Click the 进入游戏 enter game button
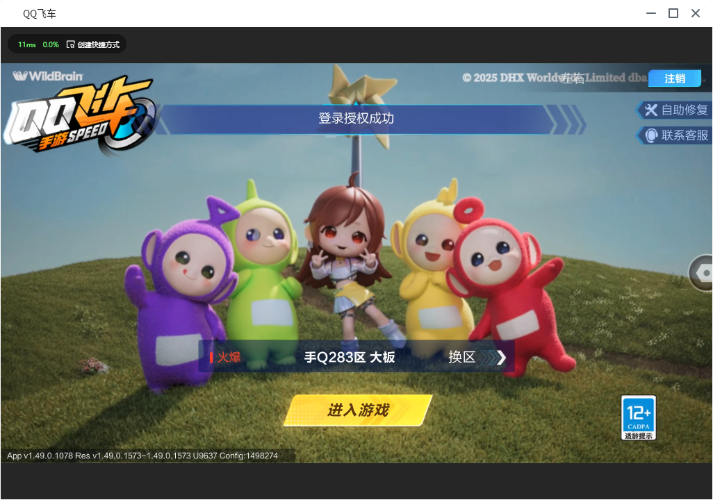This screenshot has width=713, height=500. pos(357,410)
